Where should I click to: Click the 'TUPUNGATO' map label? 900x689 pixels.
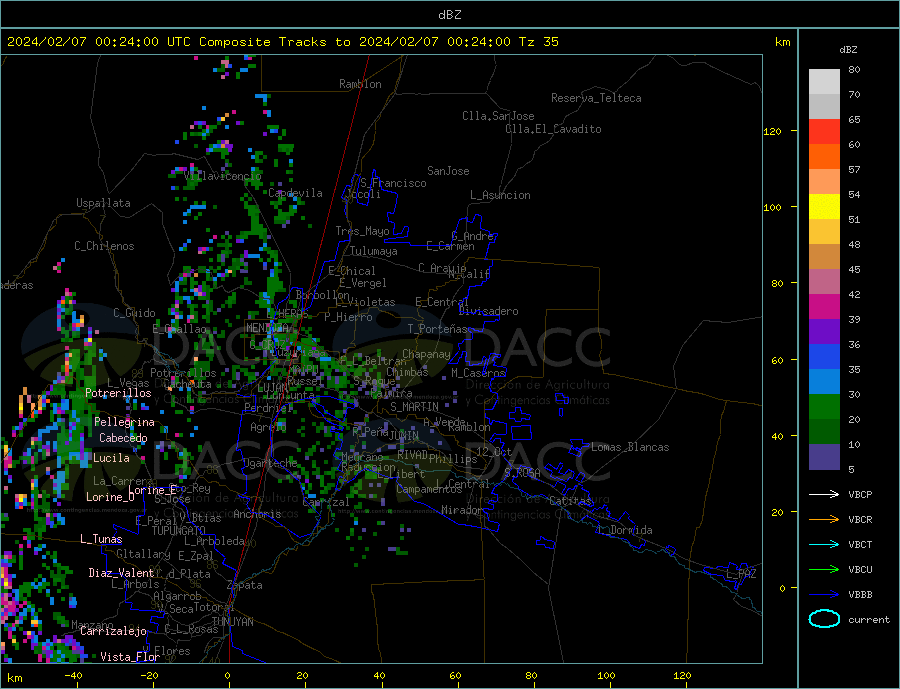coord(179,531)
